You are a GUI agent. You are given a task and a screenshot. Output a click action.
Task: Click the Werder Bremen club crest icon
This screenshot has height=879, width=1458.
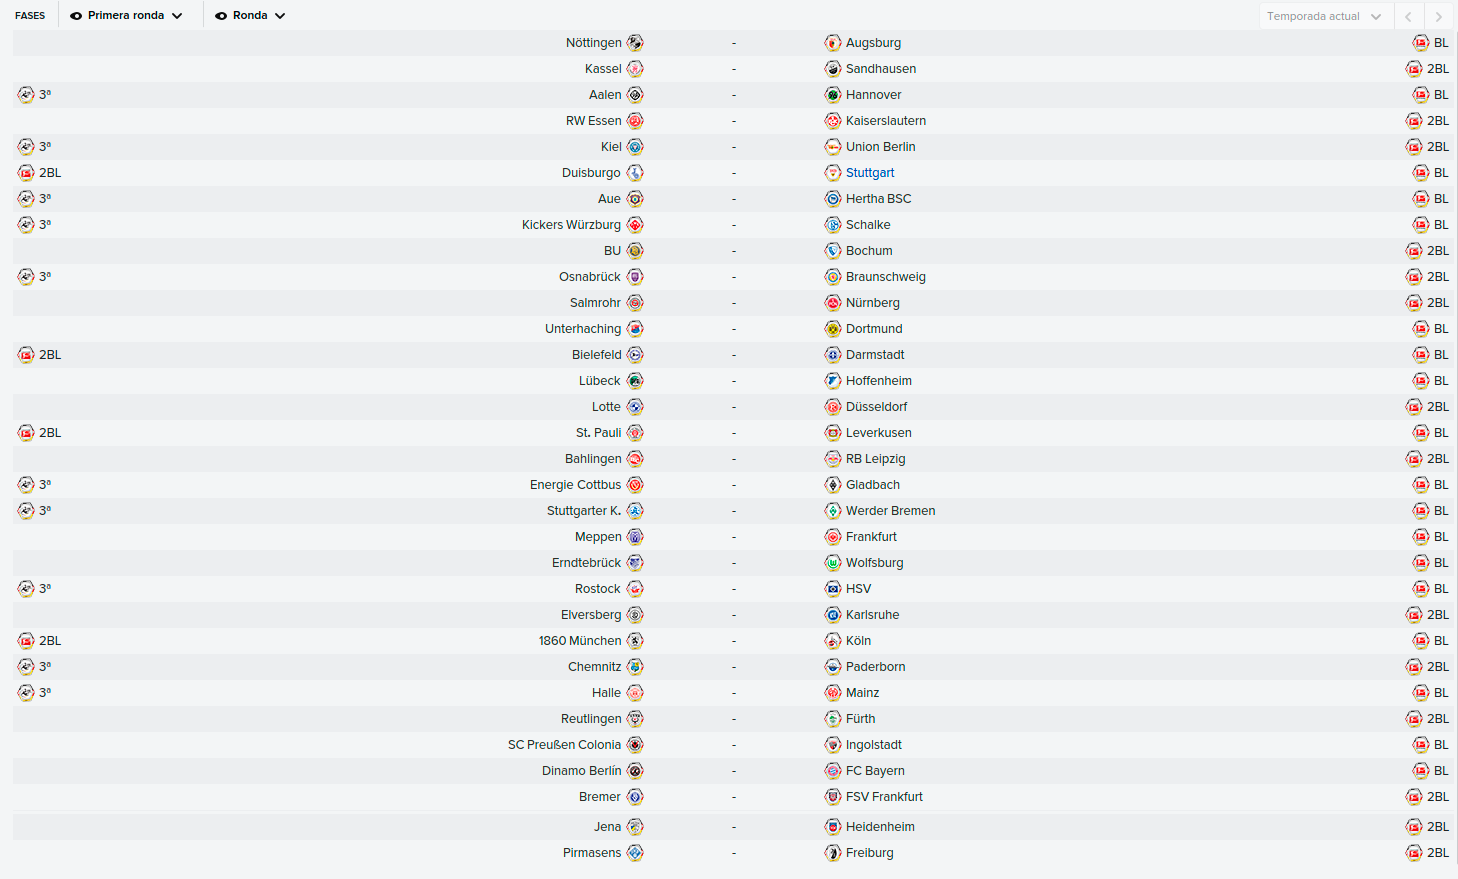point(833,511)
